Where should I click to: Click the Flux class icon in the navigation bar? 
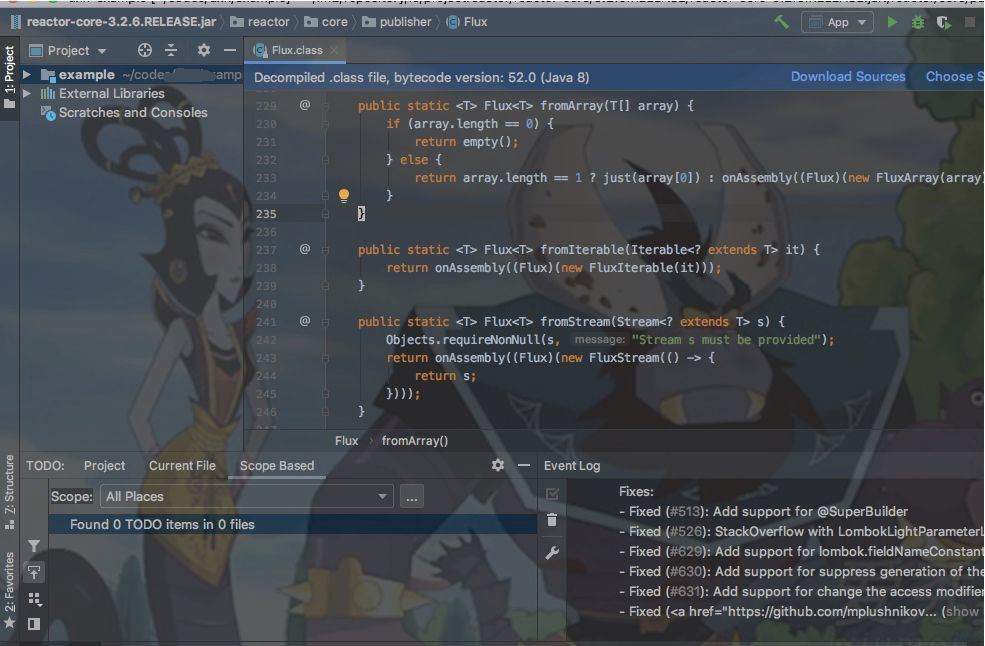[452, 22]
